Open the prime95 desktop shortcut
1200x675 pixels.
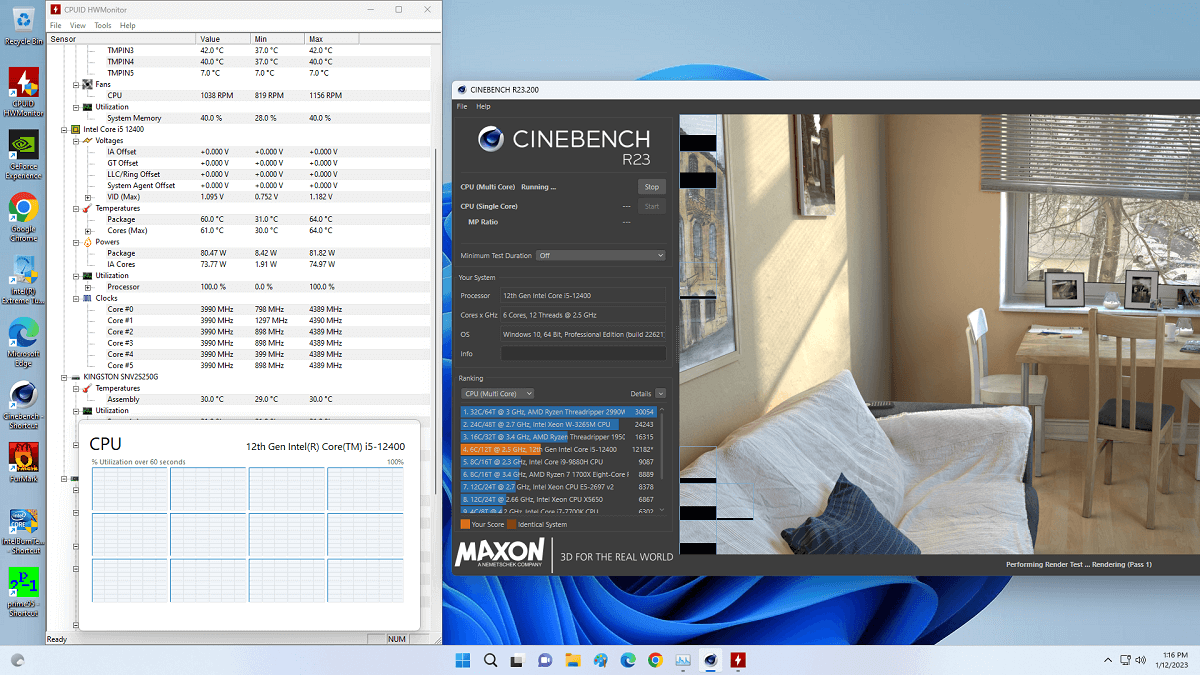point(23,592)
